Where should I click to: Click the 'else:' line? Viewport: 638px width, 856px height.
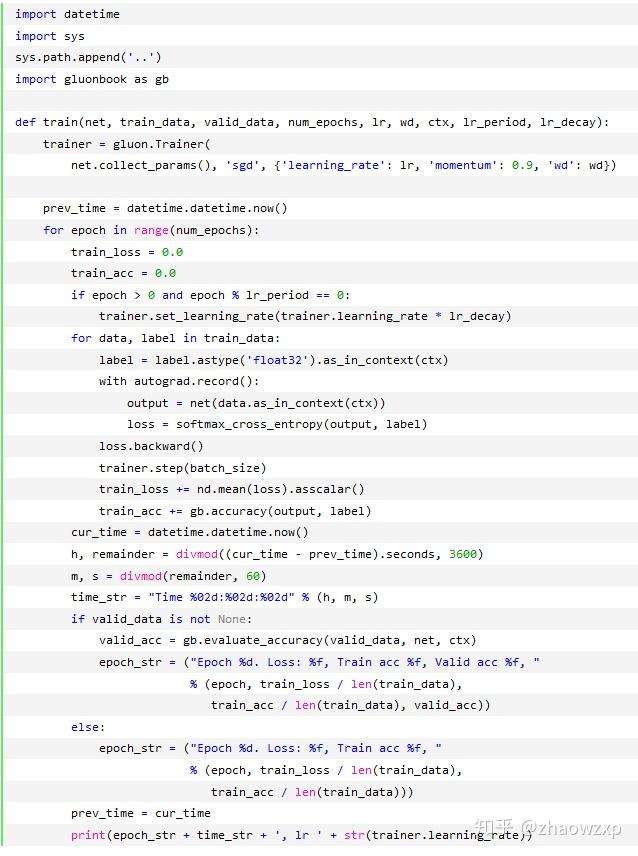[x=87, y=728]
